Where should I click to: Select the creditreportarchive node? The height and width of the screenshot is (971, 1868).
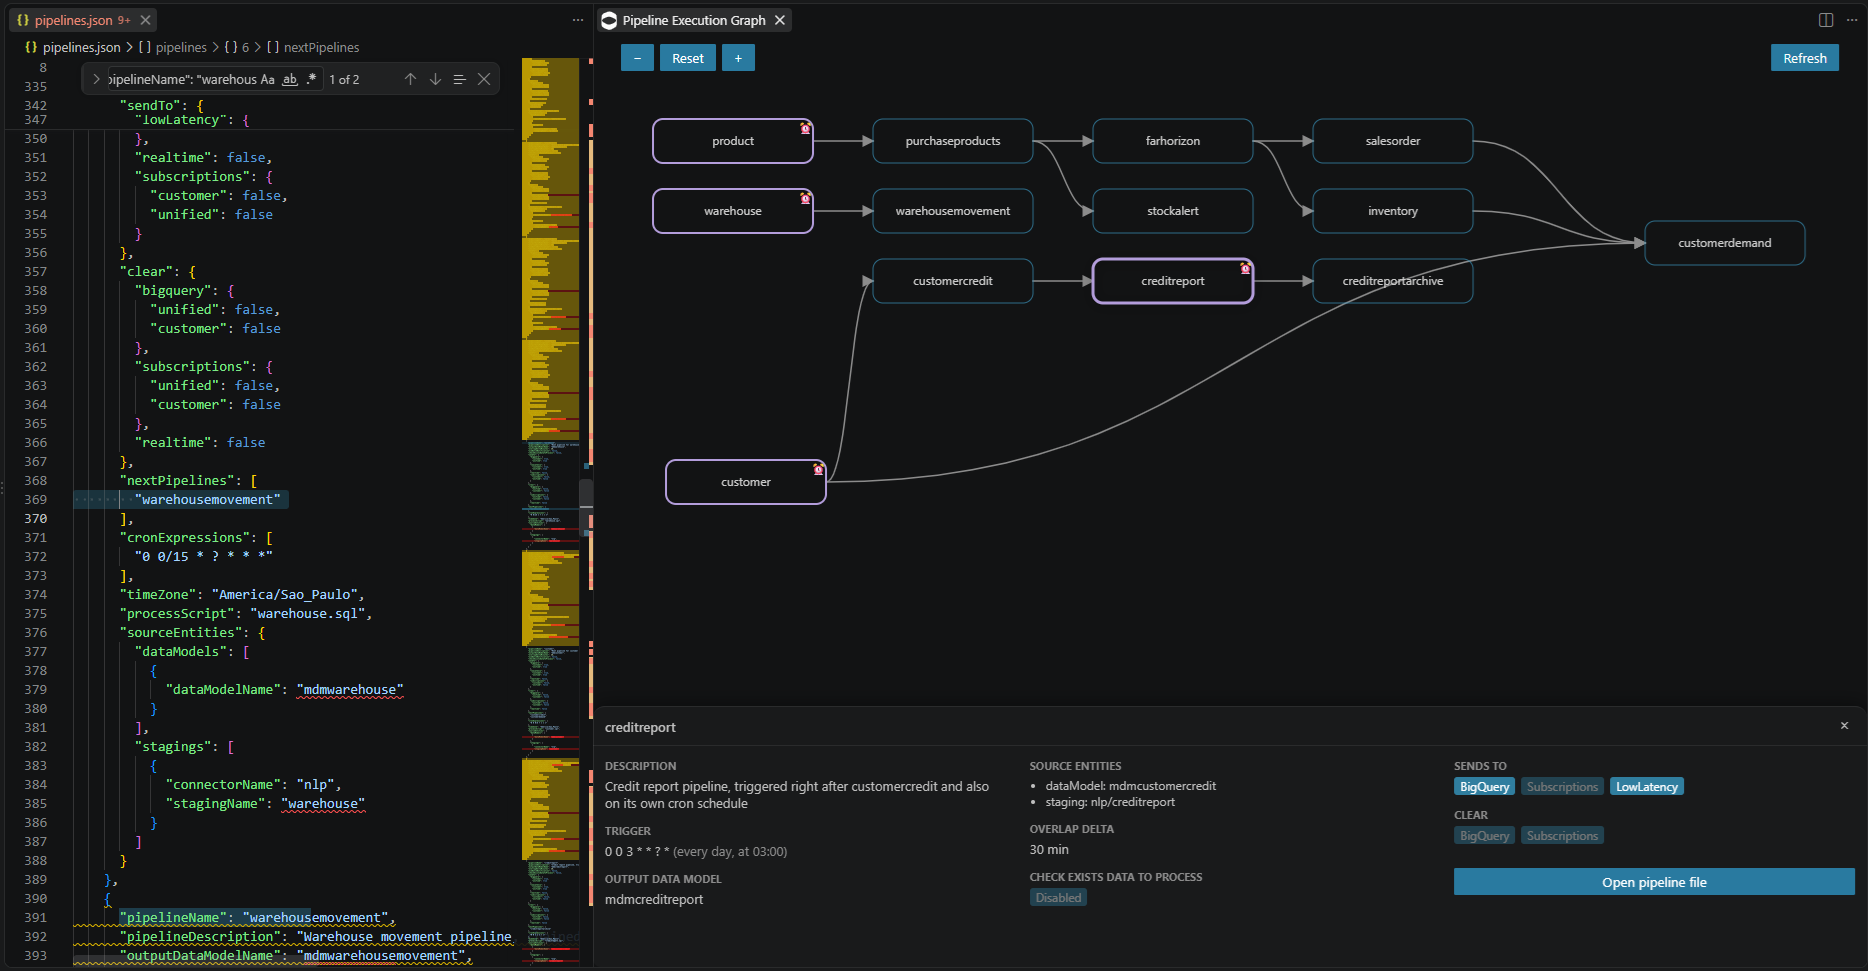click(1393, 281)
